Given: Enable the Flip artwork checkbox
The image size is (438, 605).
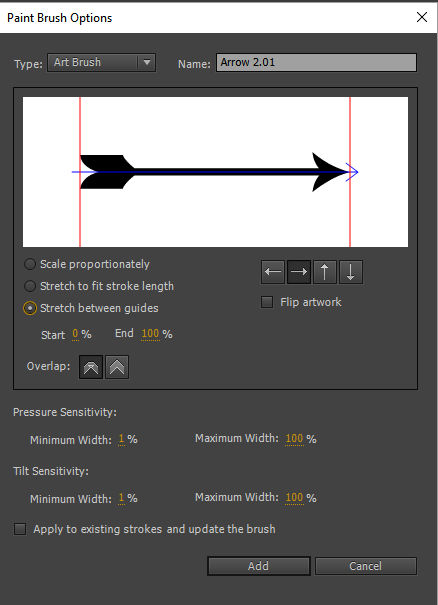Looking at the screenshot, I should point(267,302).
